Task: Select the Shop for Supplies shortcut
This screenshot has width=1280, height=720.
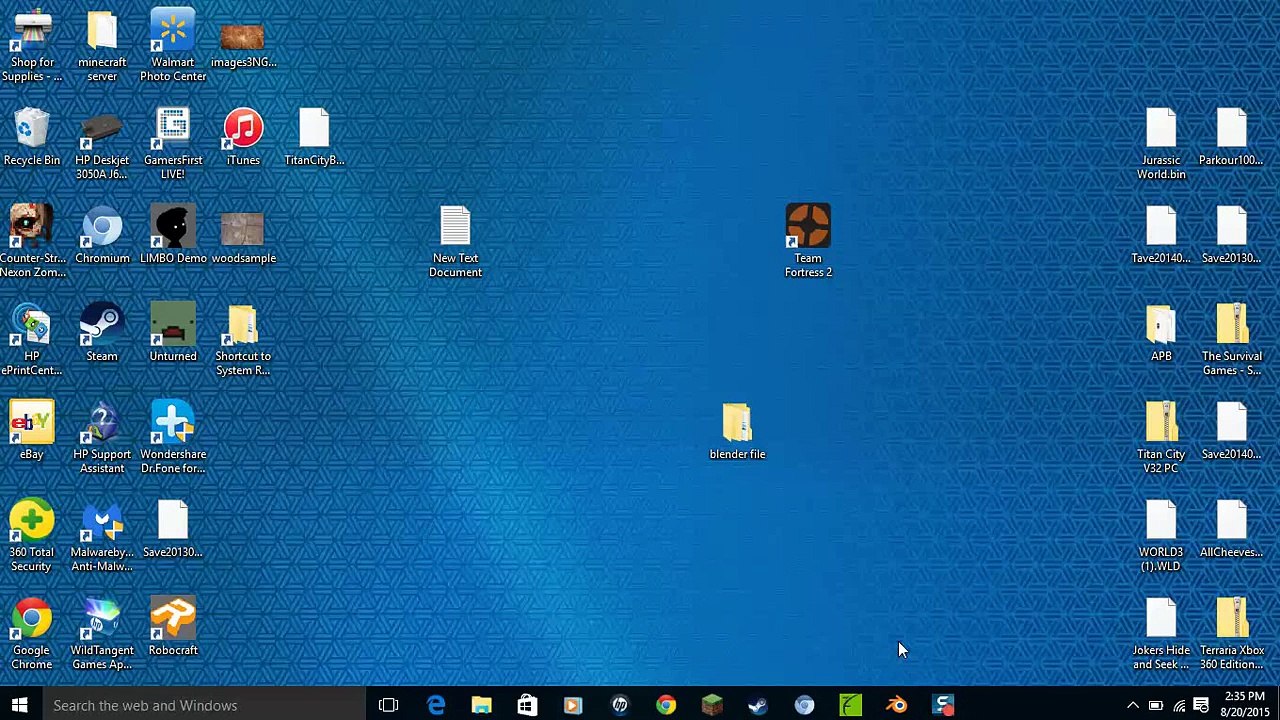Action: point(32,47)
